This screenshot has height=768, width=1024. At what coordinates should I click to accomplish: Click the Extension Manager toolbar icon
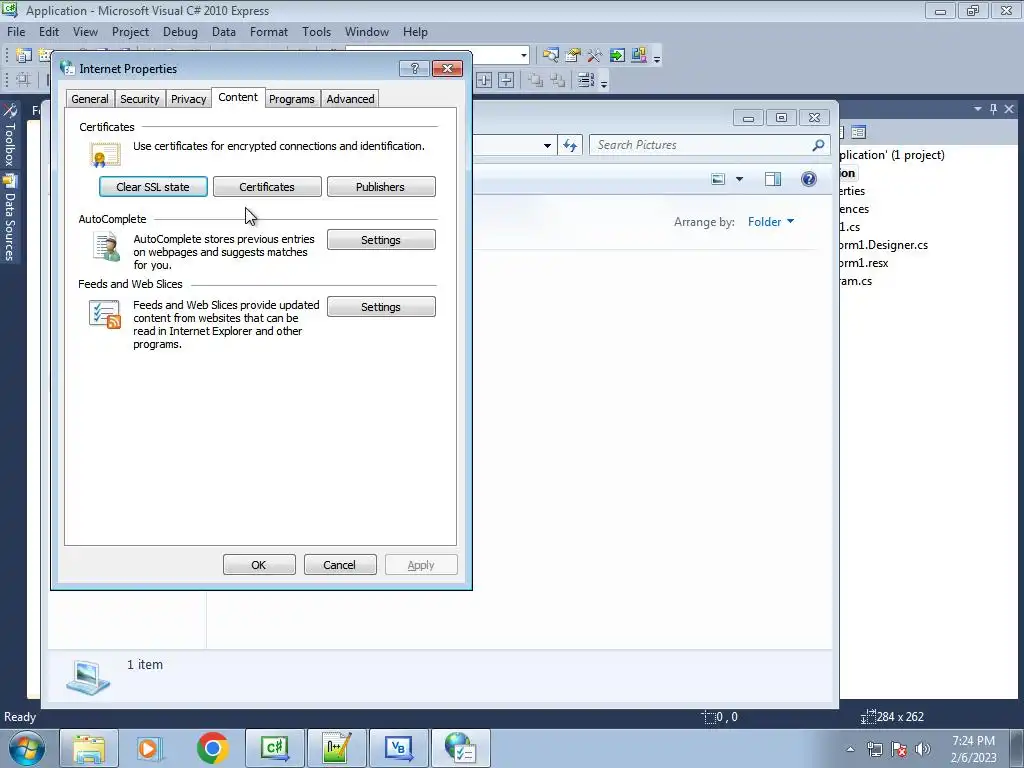(x=639, y=56)
